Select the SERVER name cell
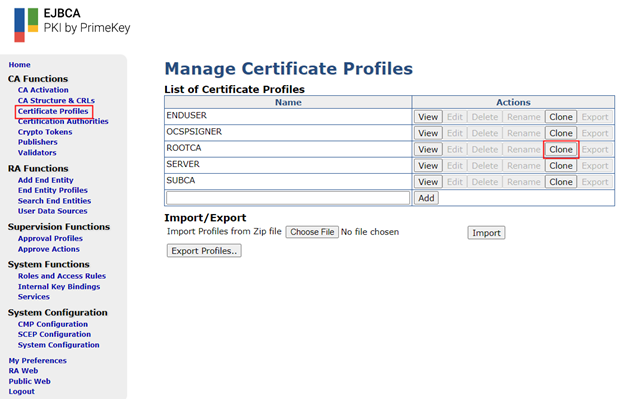 click(288, 165)
